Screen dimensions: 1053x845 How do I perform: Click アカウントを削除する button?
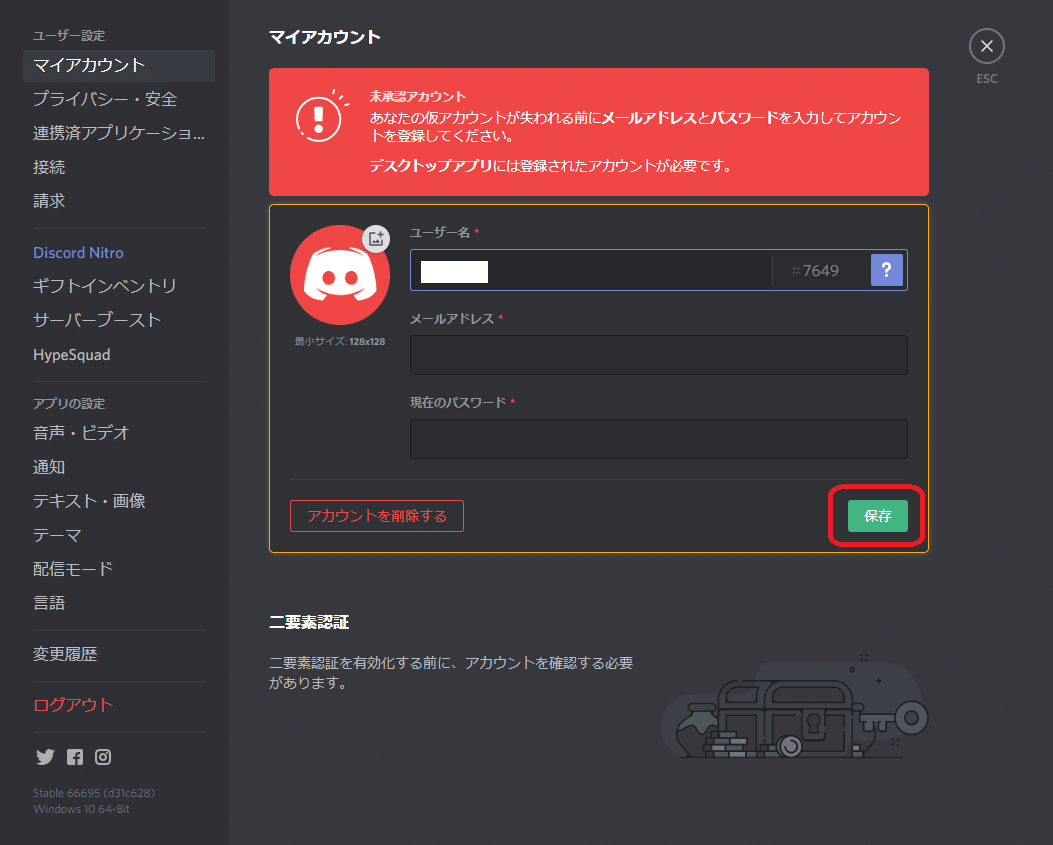[377, 516]
